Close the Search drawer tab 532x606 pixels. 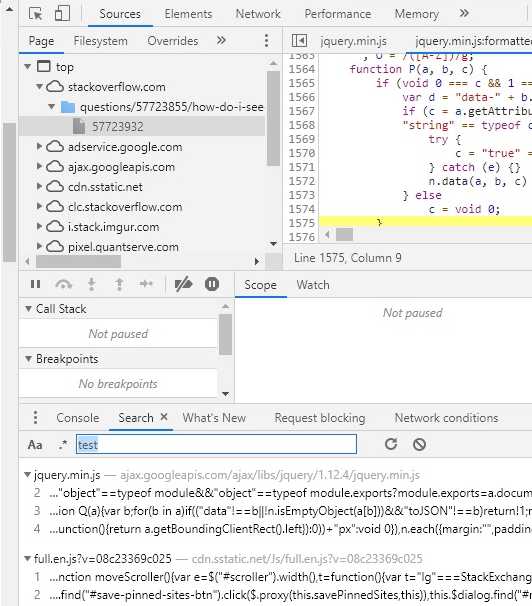(x=164, y=417)
